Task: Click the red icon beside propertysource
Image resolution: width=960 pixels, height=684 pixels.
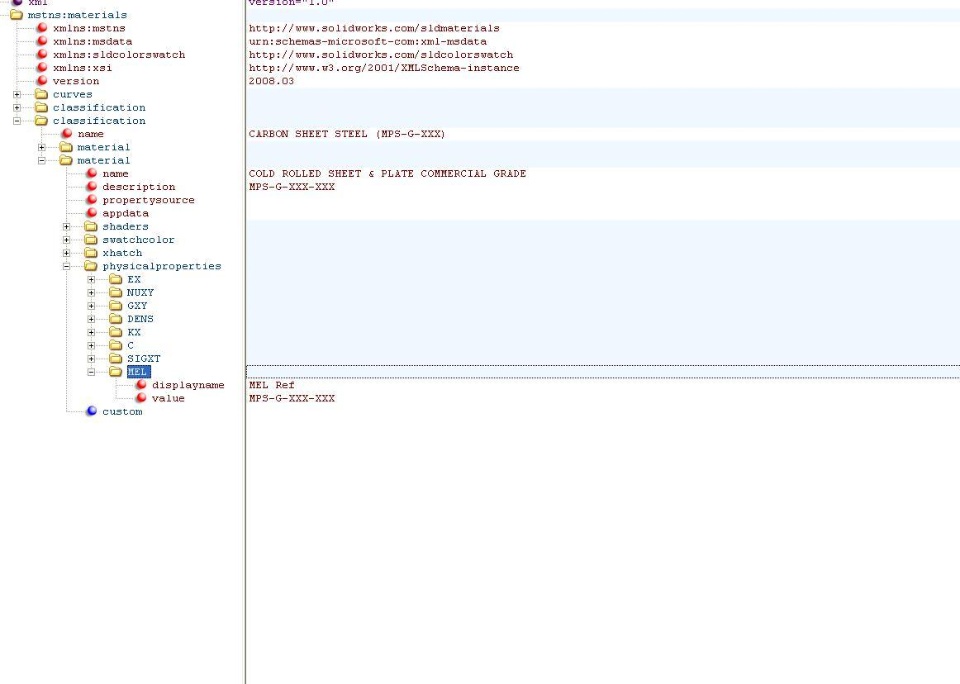Action: 91,200
